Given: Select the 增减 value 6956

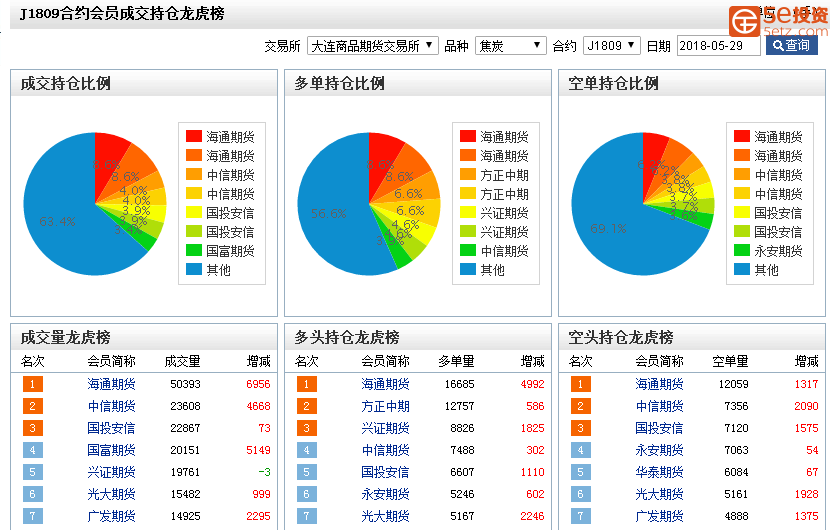Looking at the screenshot, I should click(259, 384).
